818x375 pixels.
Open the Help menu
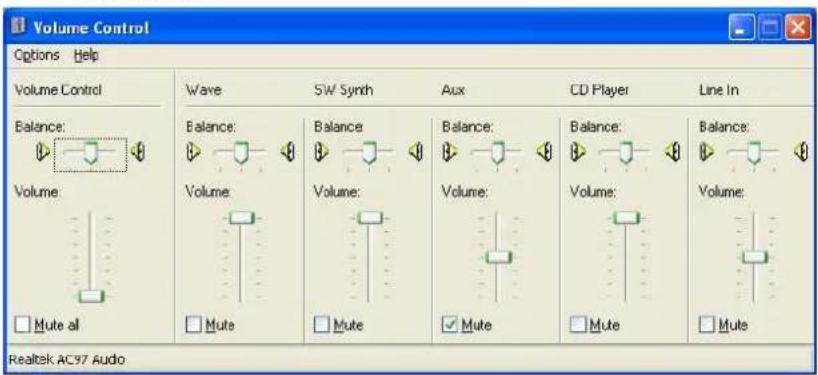pos(86,55)
